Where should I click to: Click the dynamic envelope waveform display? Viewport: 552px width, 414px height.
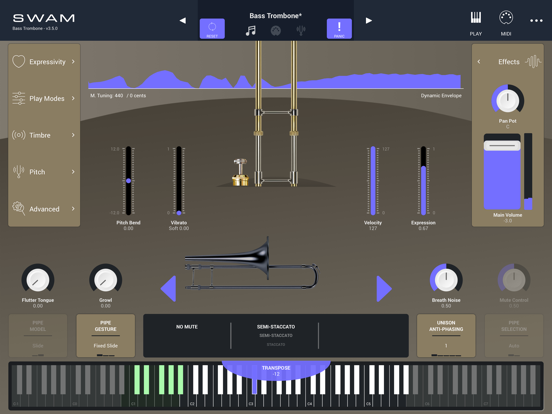(x=276, y=80)
